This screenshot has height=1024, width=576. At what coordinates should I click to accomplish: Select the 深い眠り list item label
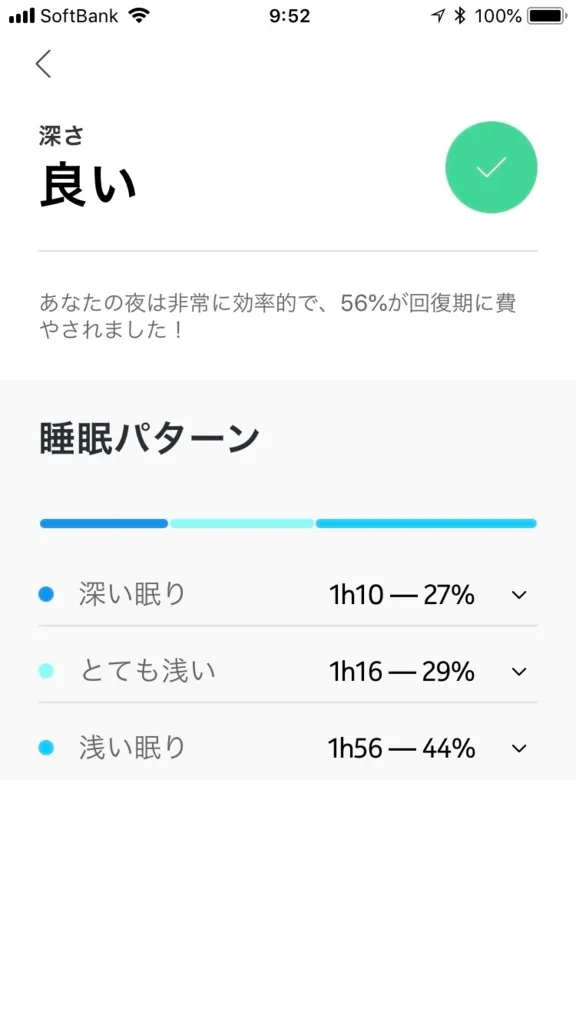tap(133, 594)
